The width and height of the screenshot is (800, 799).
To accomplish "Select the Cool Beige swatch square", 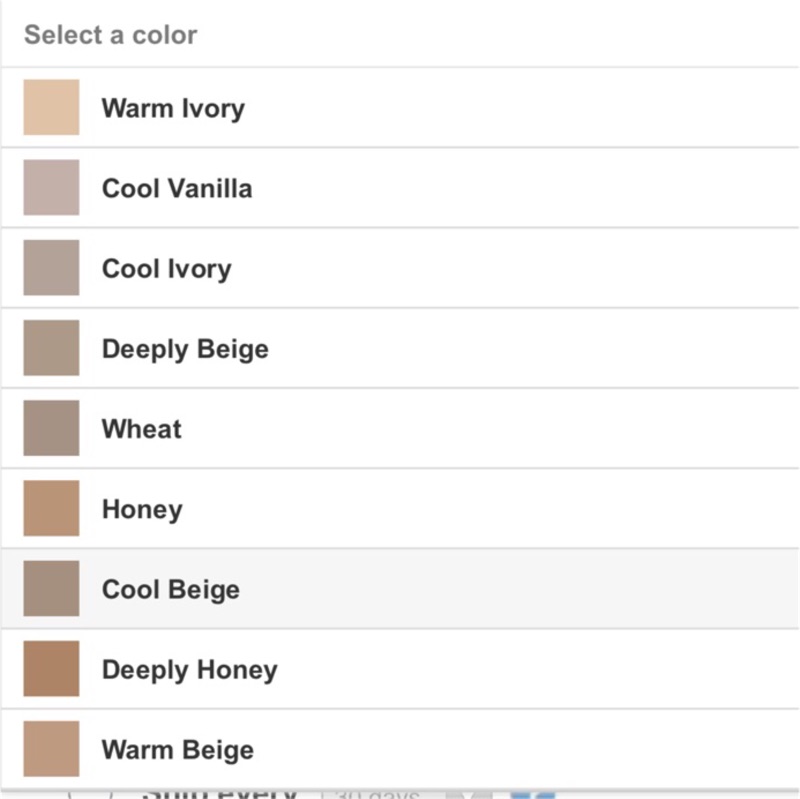I will tap(51, 588).
